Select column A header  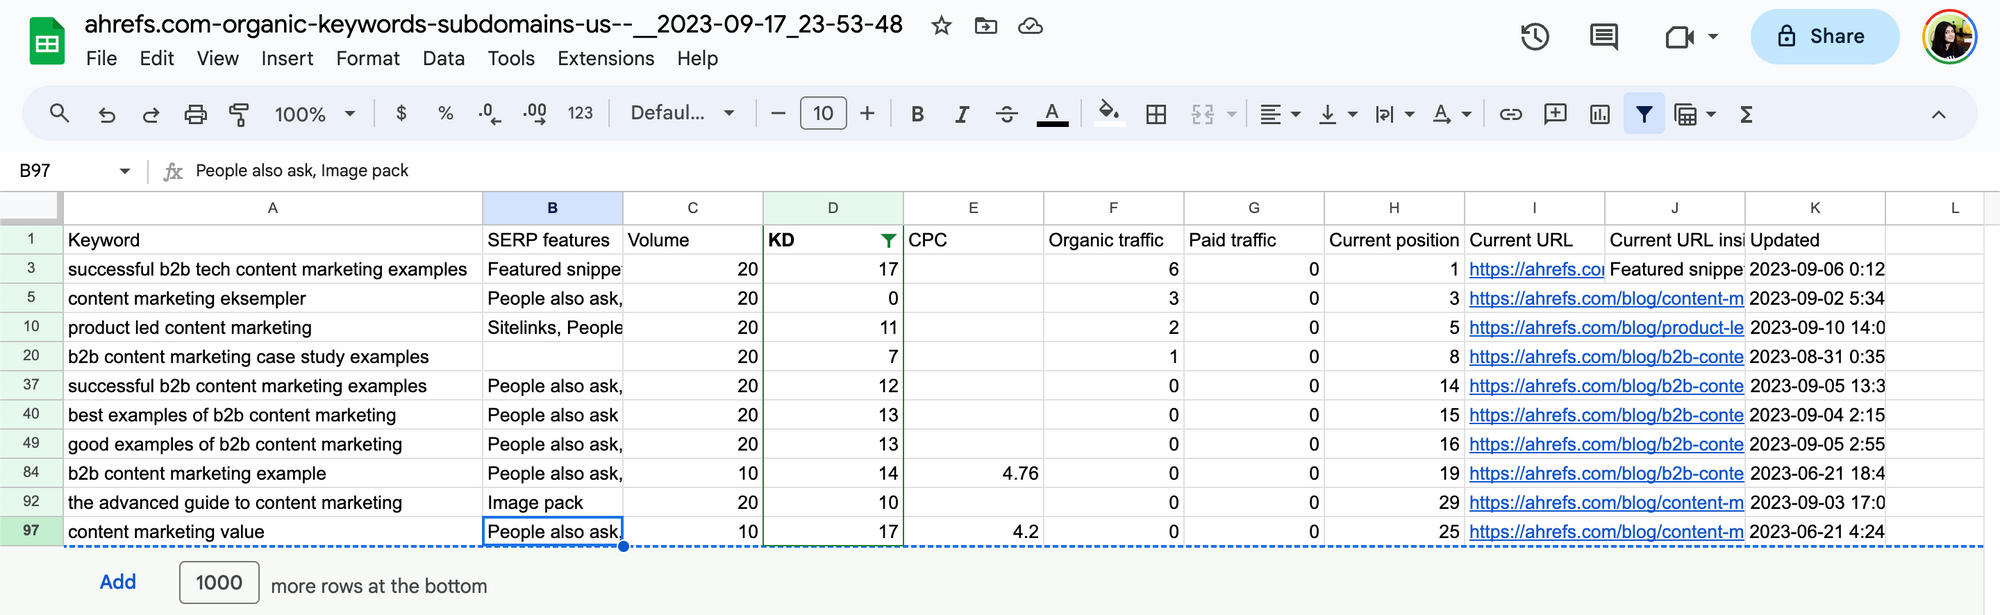click(x=273, y=208)
